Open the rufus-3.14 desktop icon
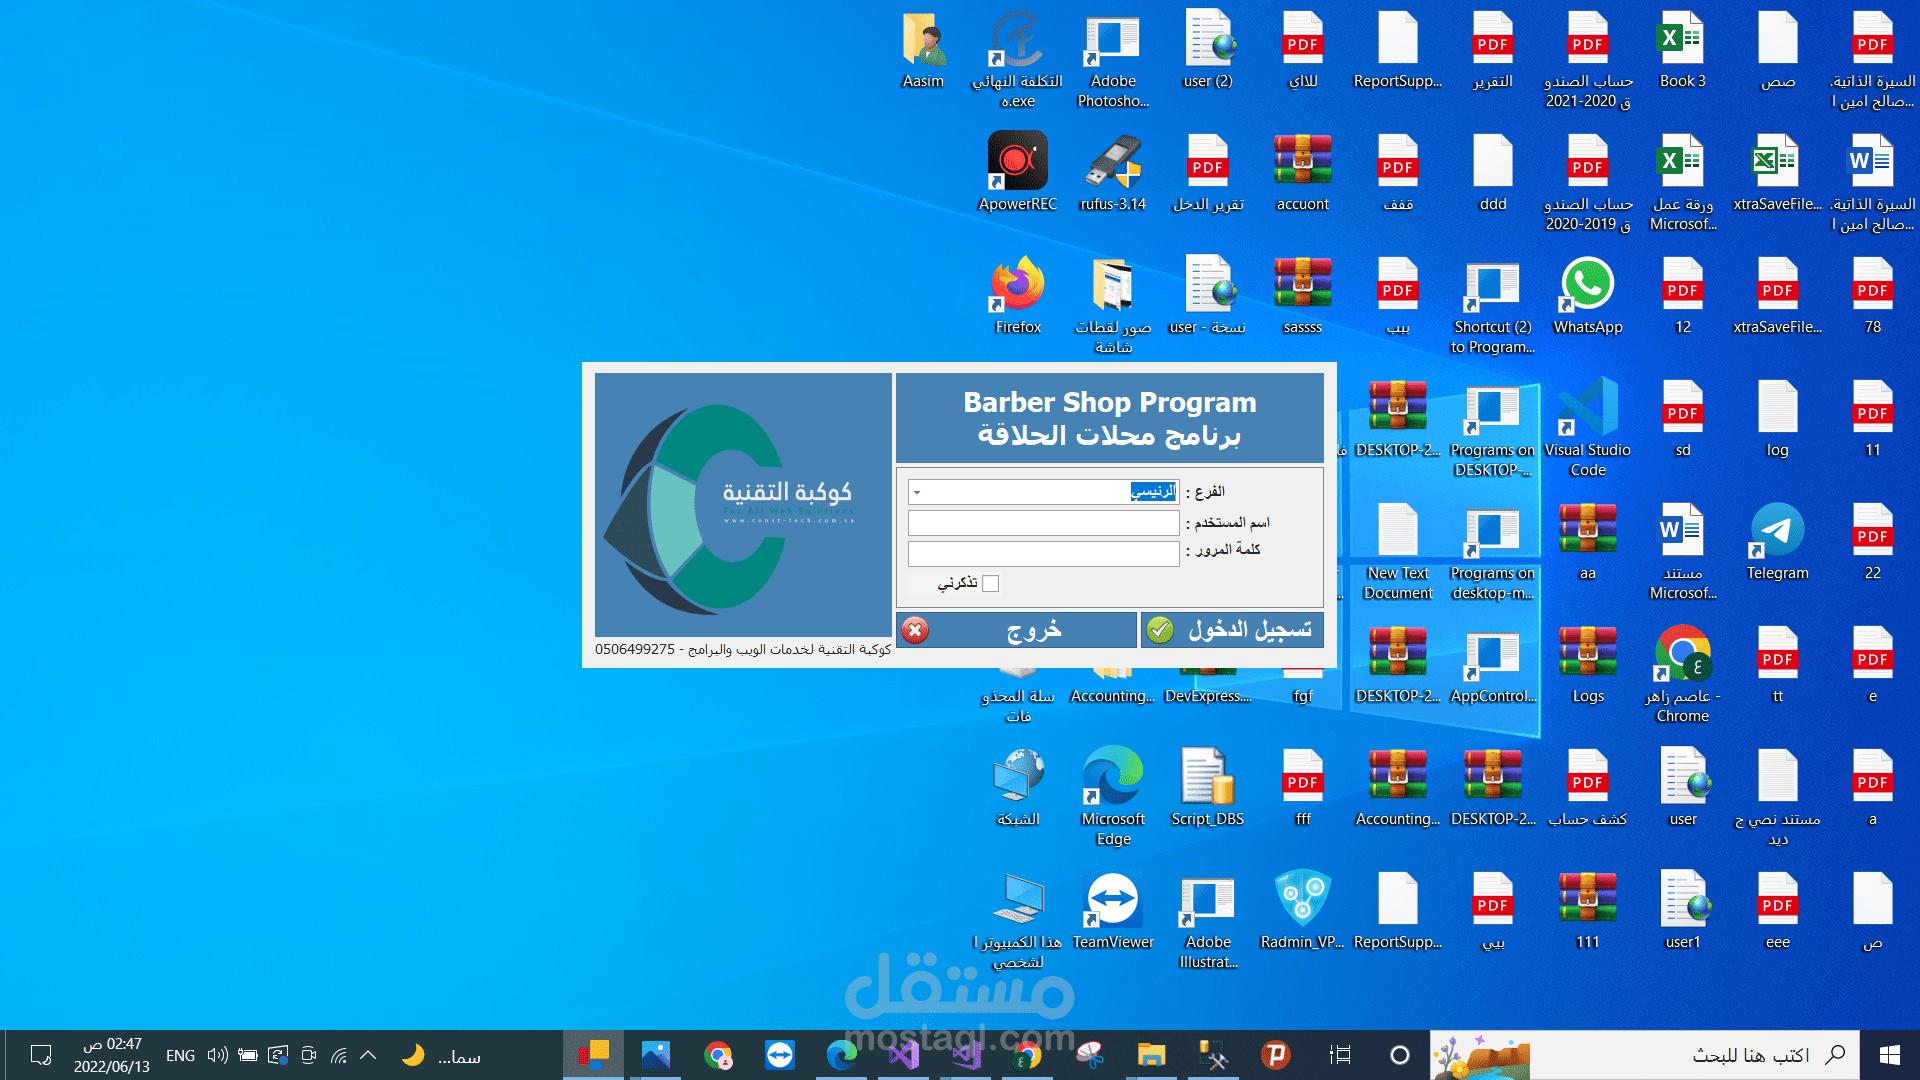The image size is (1920, 1080). point(1112,165)
